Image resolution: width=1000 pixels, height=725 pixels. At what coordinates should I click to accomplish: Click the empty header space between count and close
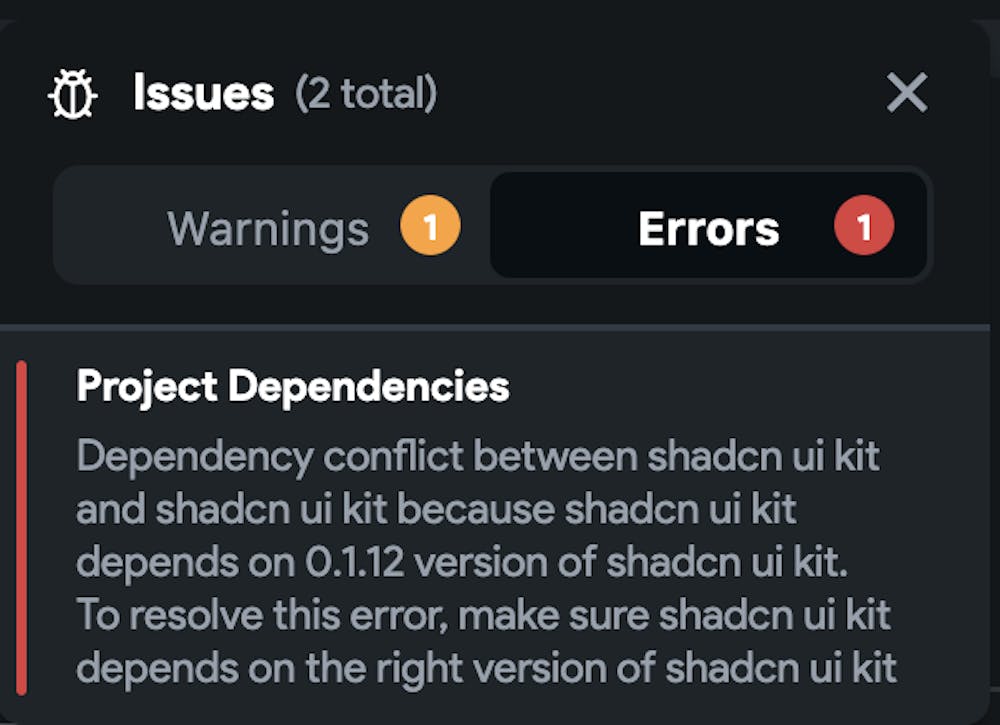click(x=660, y=95)
